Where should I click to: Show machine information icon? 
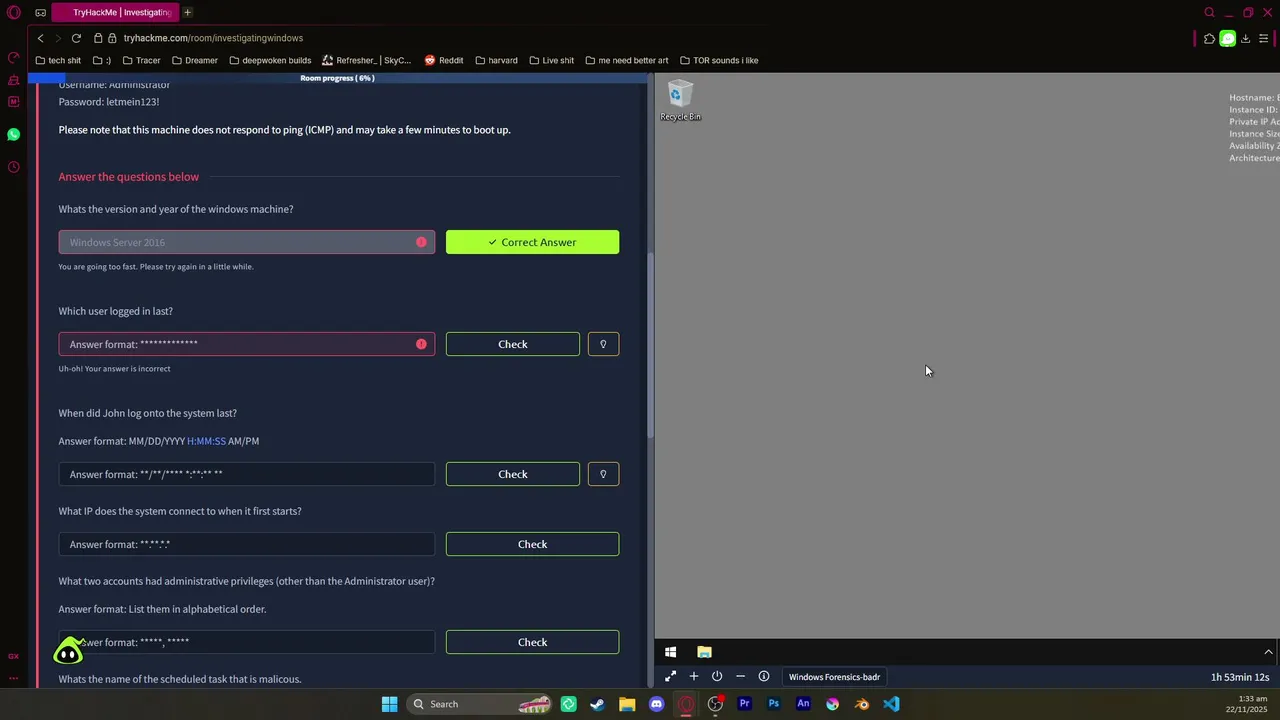point(764,677)
